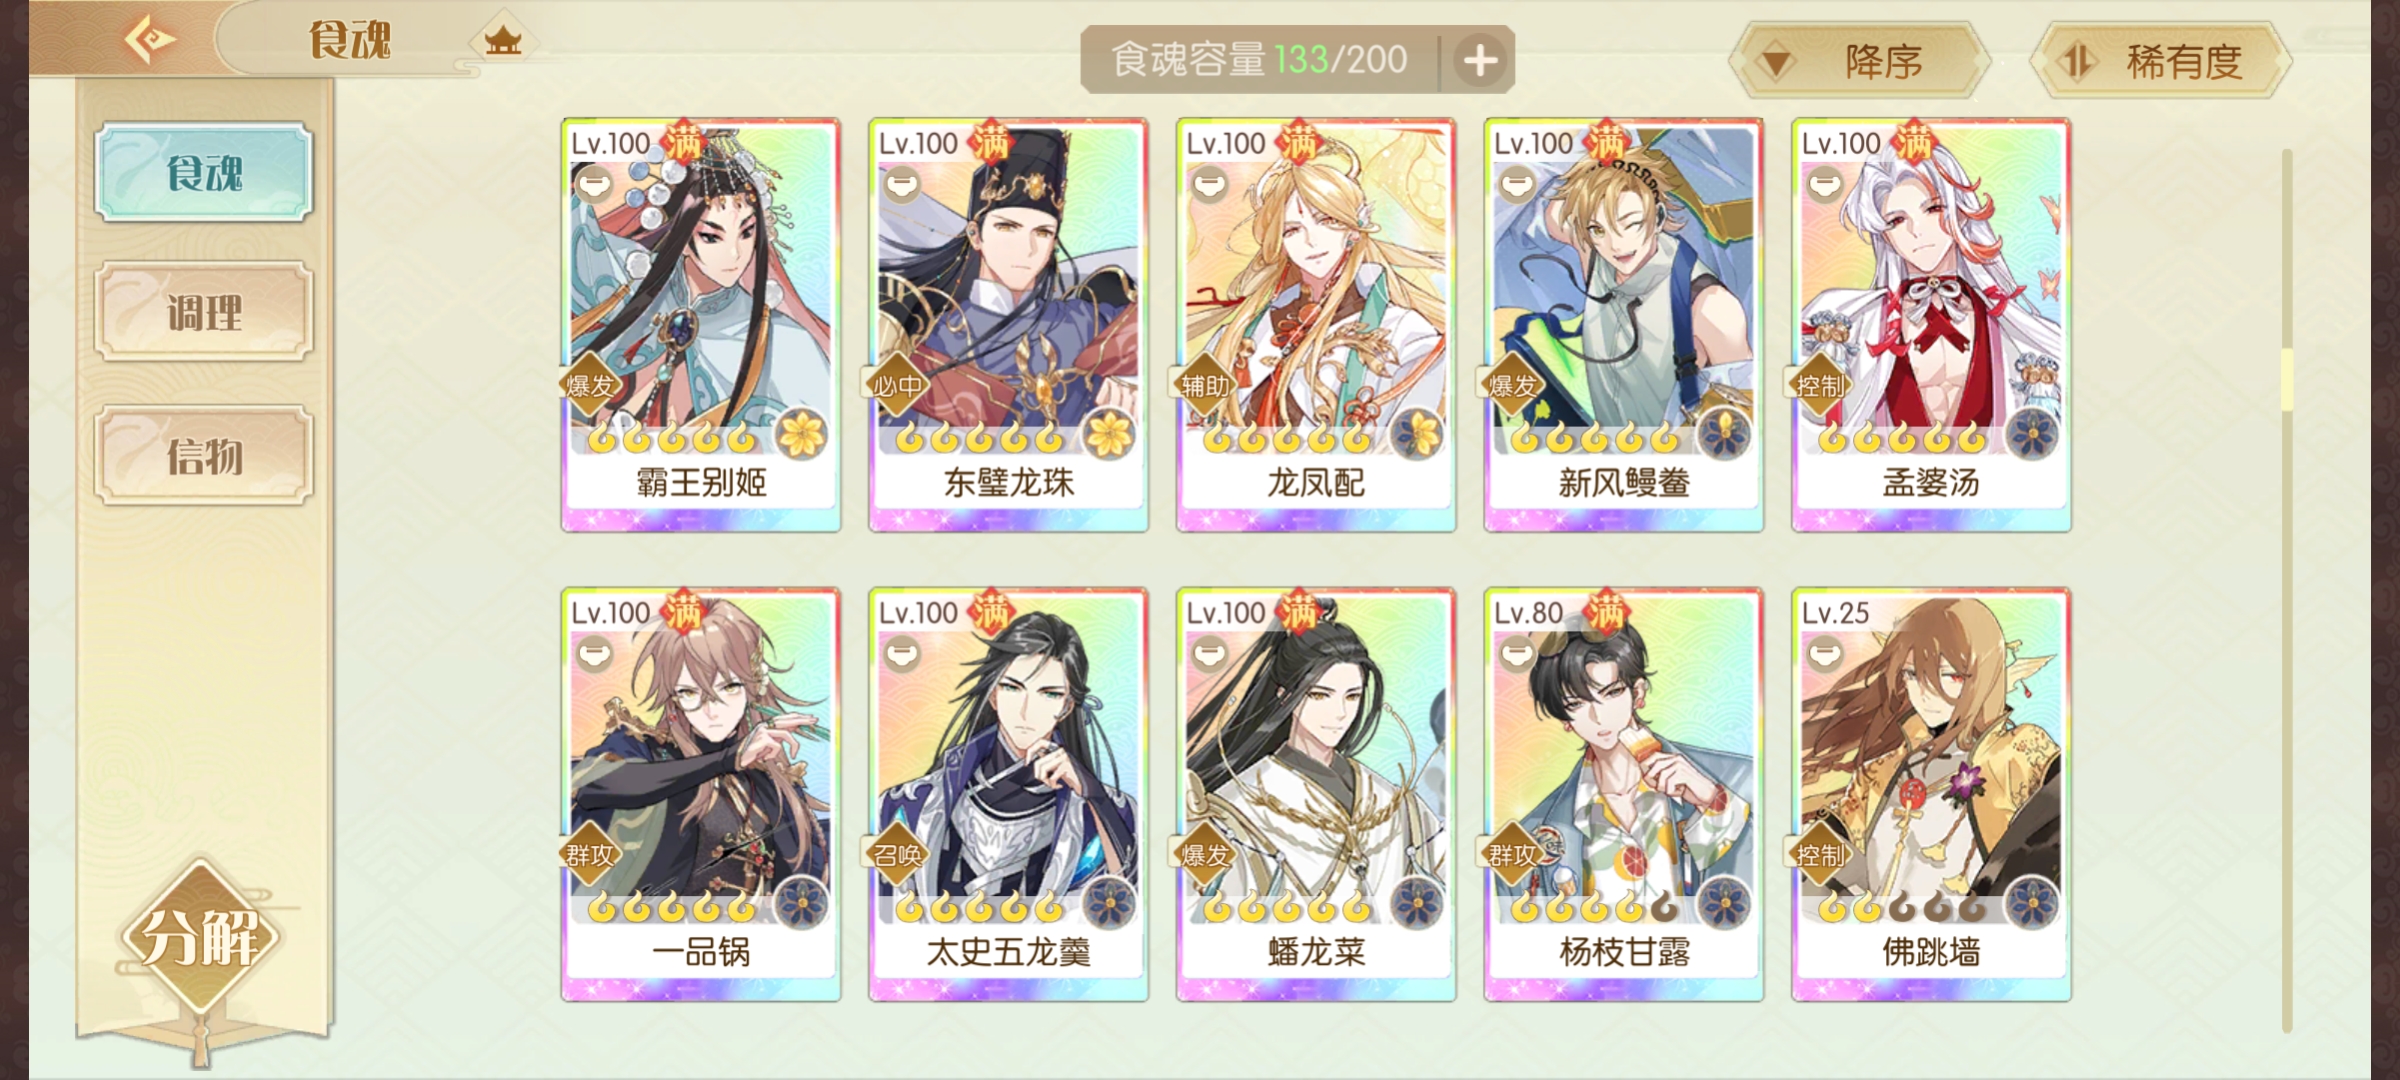The image size is (2400, 1080).
Task: Tap the 辅助 badge on 龙凤配
Action: pos(1205,386)
